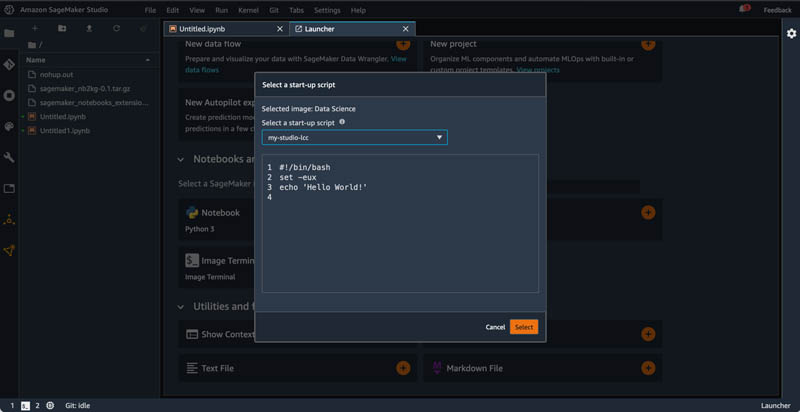Open SageMaker components and registries icon

click(9, 220)
